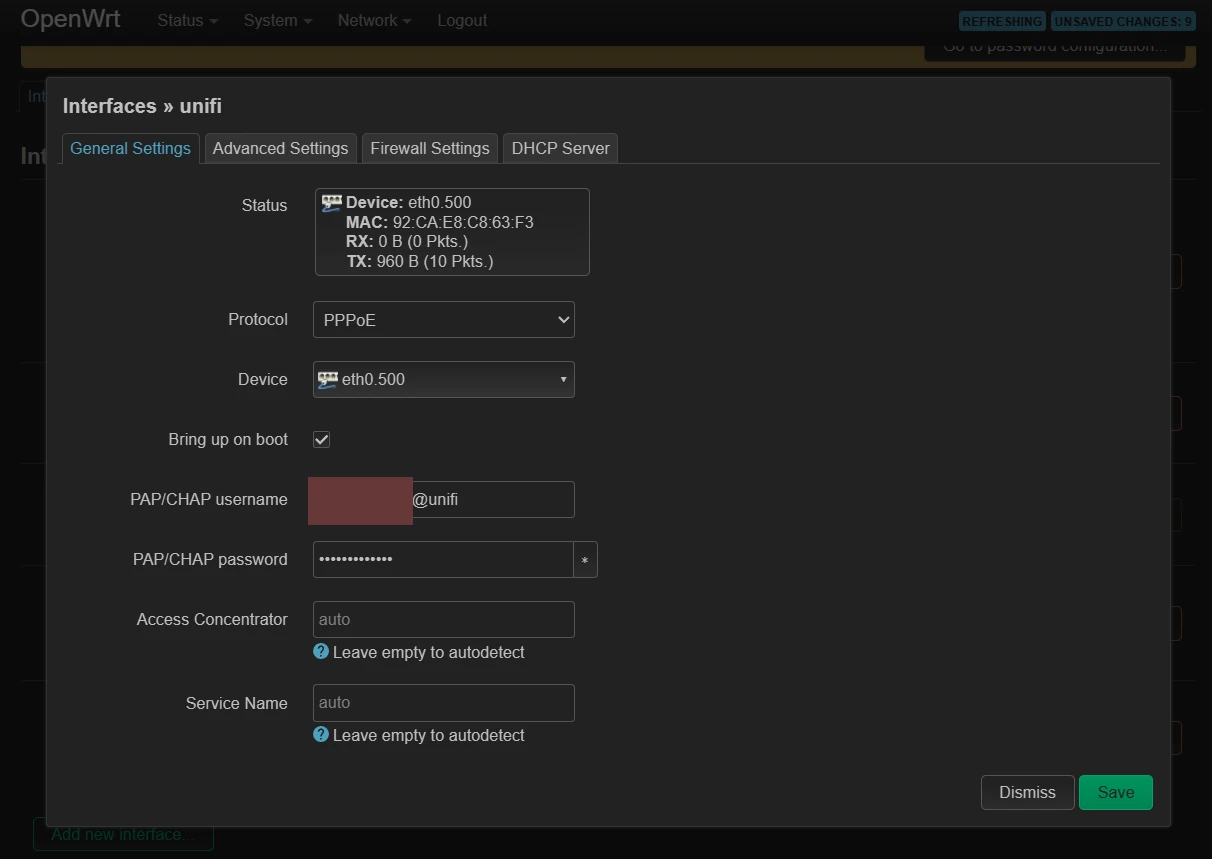1212x859 pixels.
Task: Click the Service Name help icon
Action: (321, 734)
